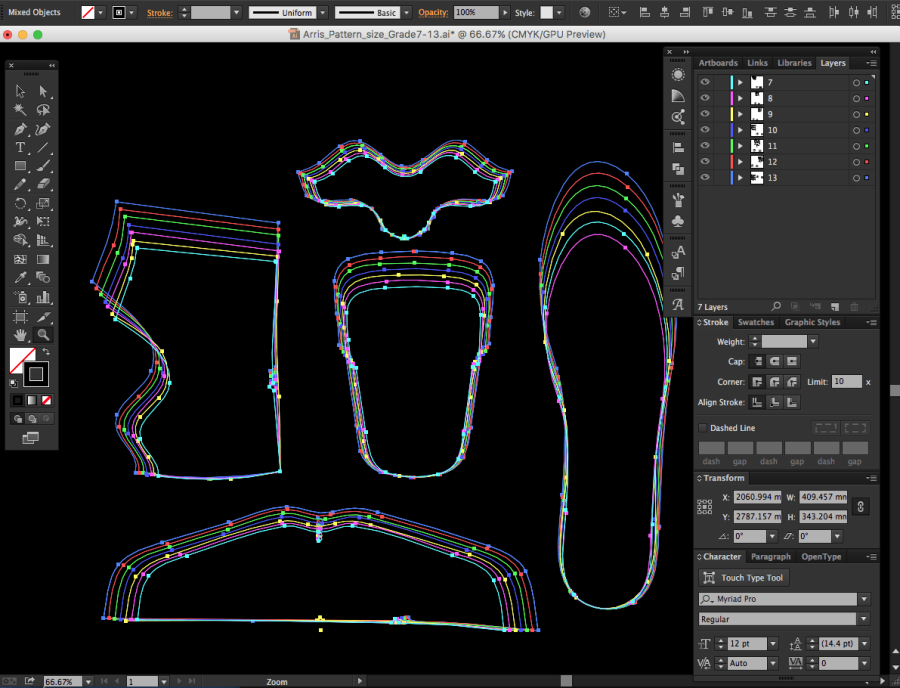
Task: Toggle visibility of layer 13
Action: pos(705,176)
